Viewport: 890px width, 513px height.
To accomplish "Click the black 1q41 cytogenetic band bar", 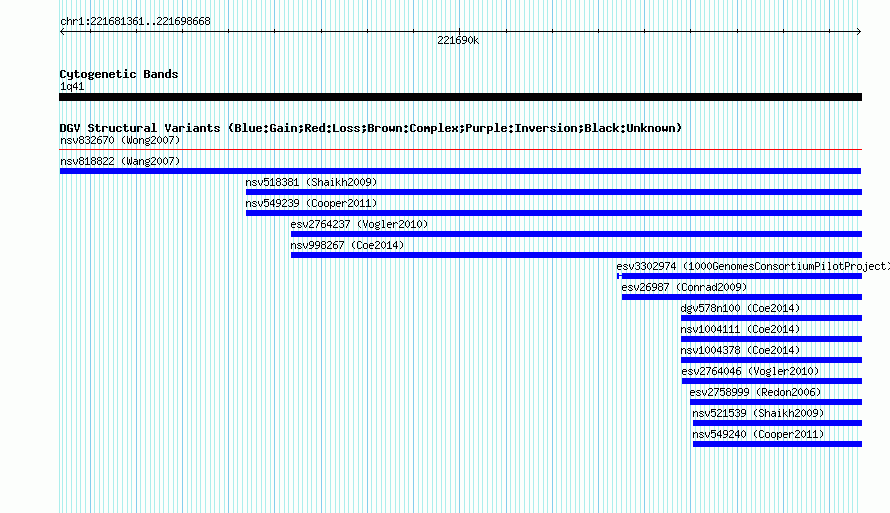I will tap(460, 97).
